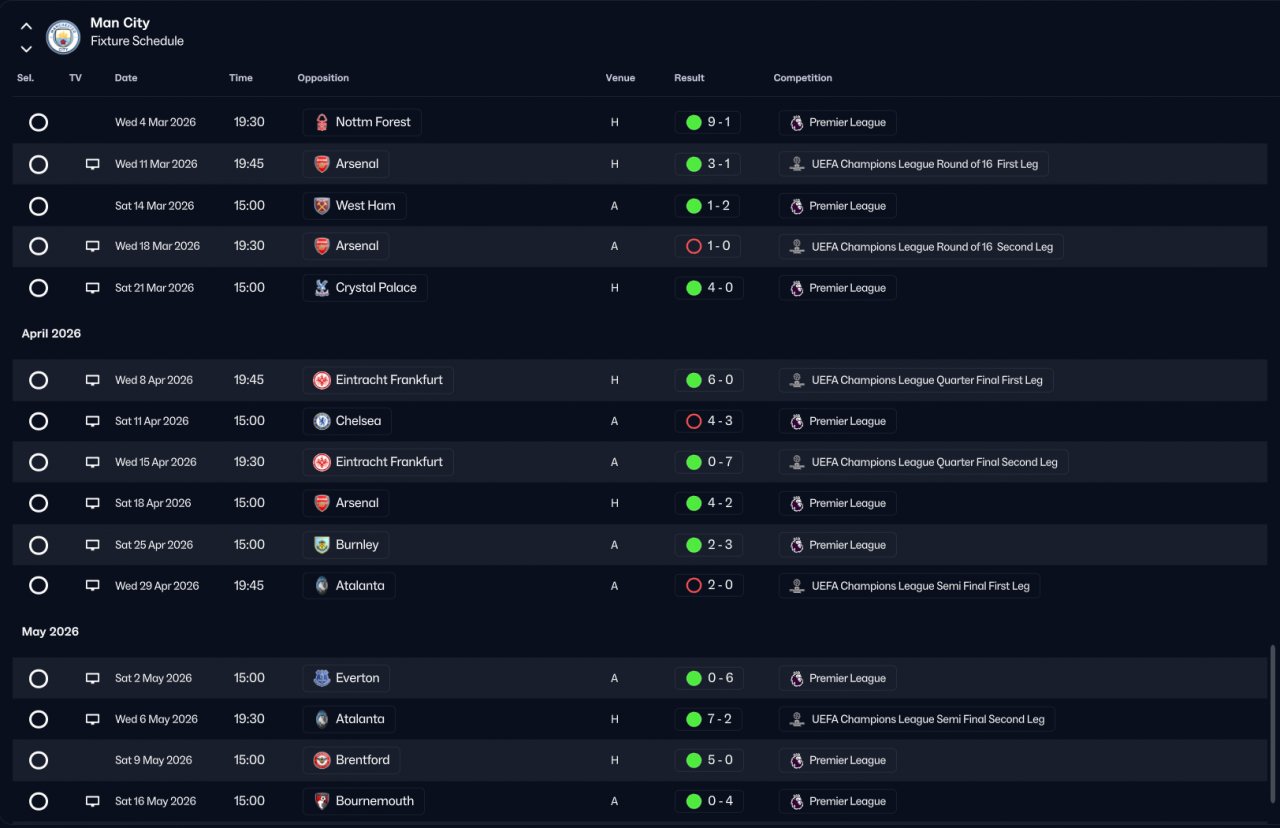Click the TV icon on Arsenal 11 Mar row

pos(93,164)
